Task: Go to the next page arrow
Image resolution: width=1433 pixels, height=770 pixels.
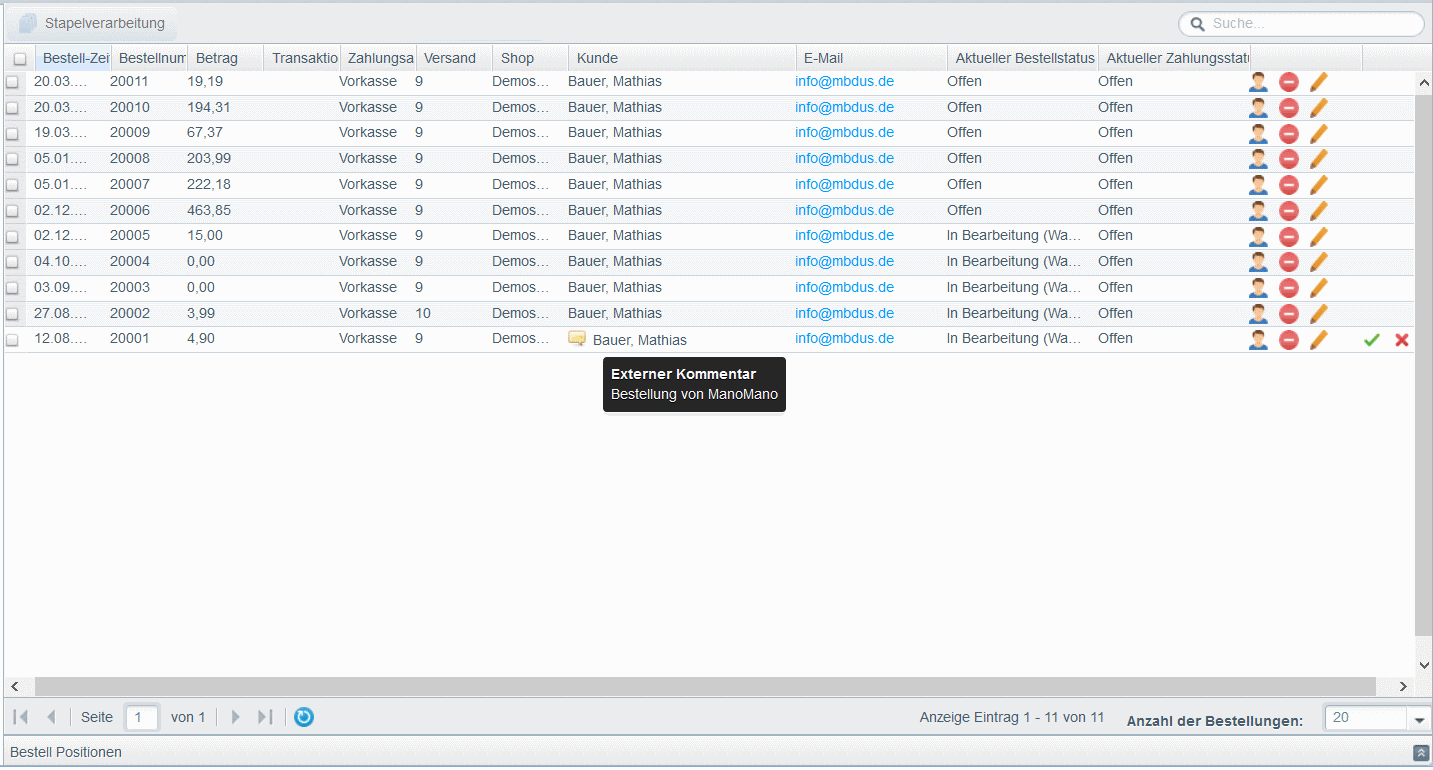Action: pos(236,717)
